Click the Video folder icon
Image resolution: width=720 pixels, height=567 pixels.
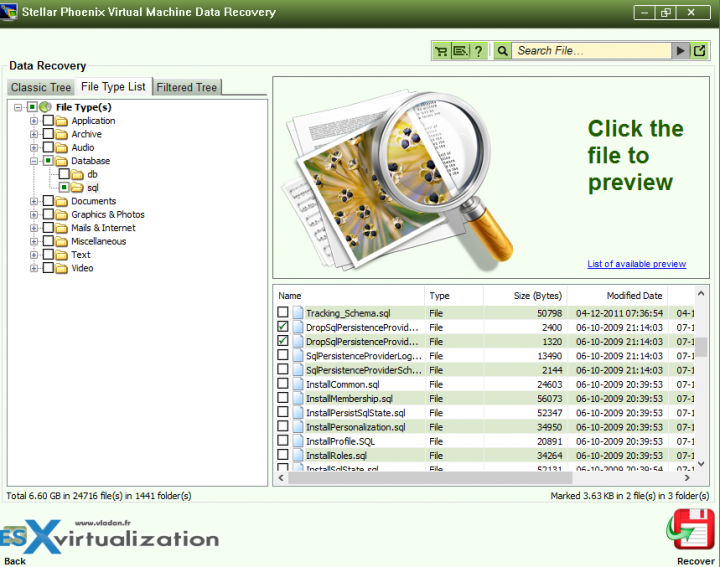[62, 269]
